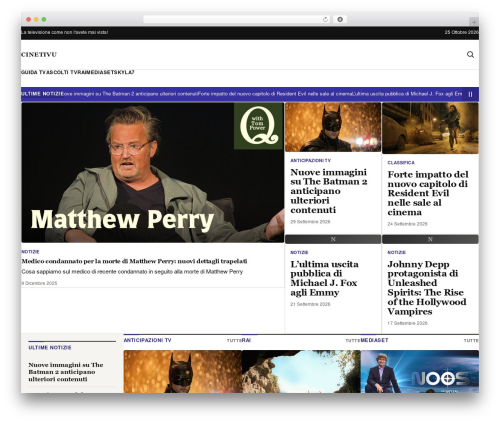Viewport: 500px width, 423px height.
Task: Read Nuove immagini su The Batman 2 article
Action: point(329,191)
